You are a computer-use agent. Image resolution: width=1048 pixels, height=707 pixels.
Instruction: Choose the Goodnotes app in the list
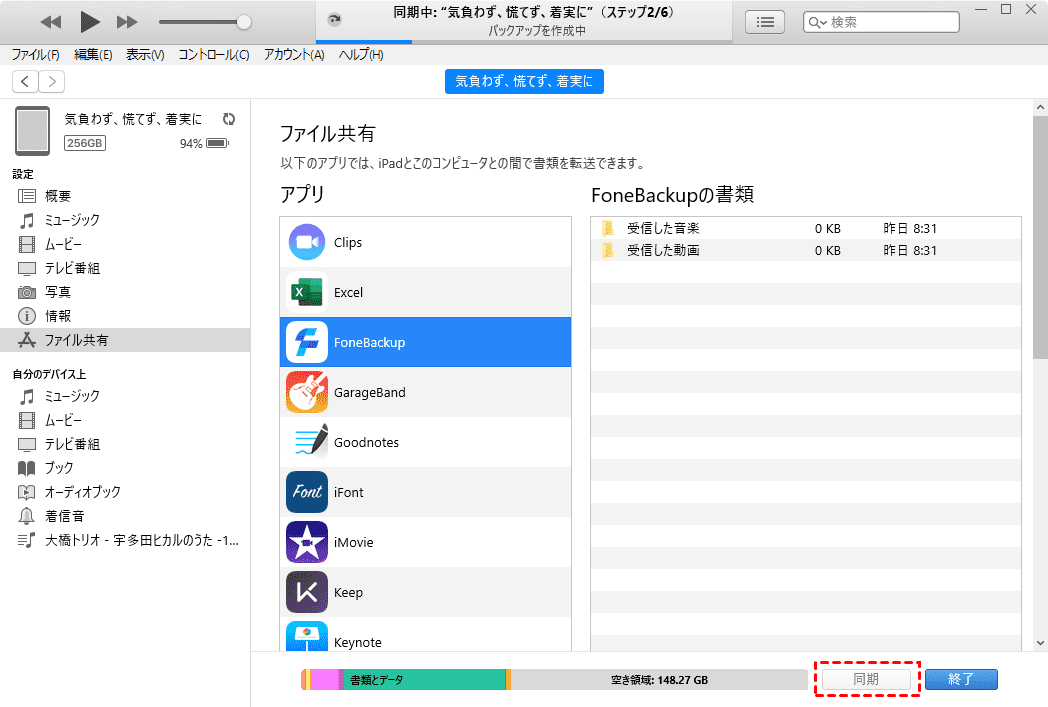[x=366, y=442]
